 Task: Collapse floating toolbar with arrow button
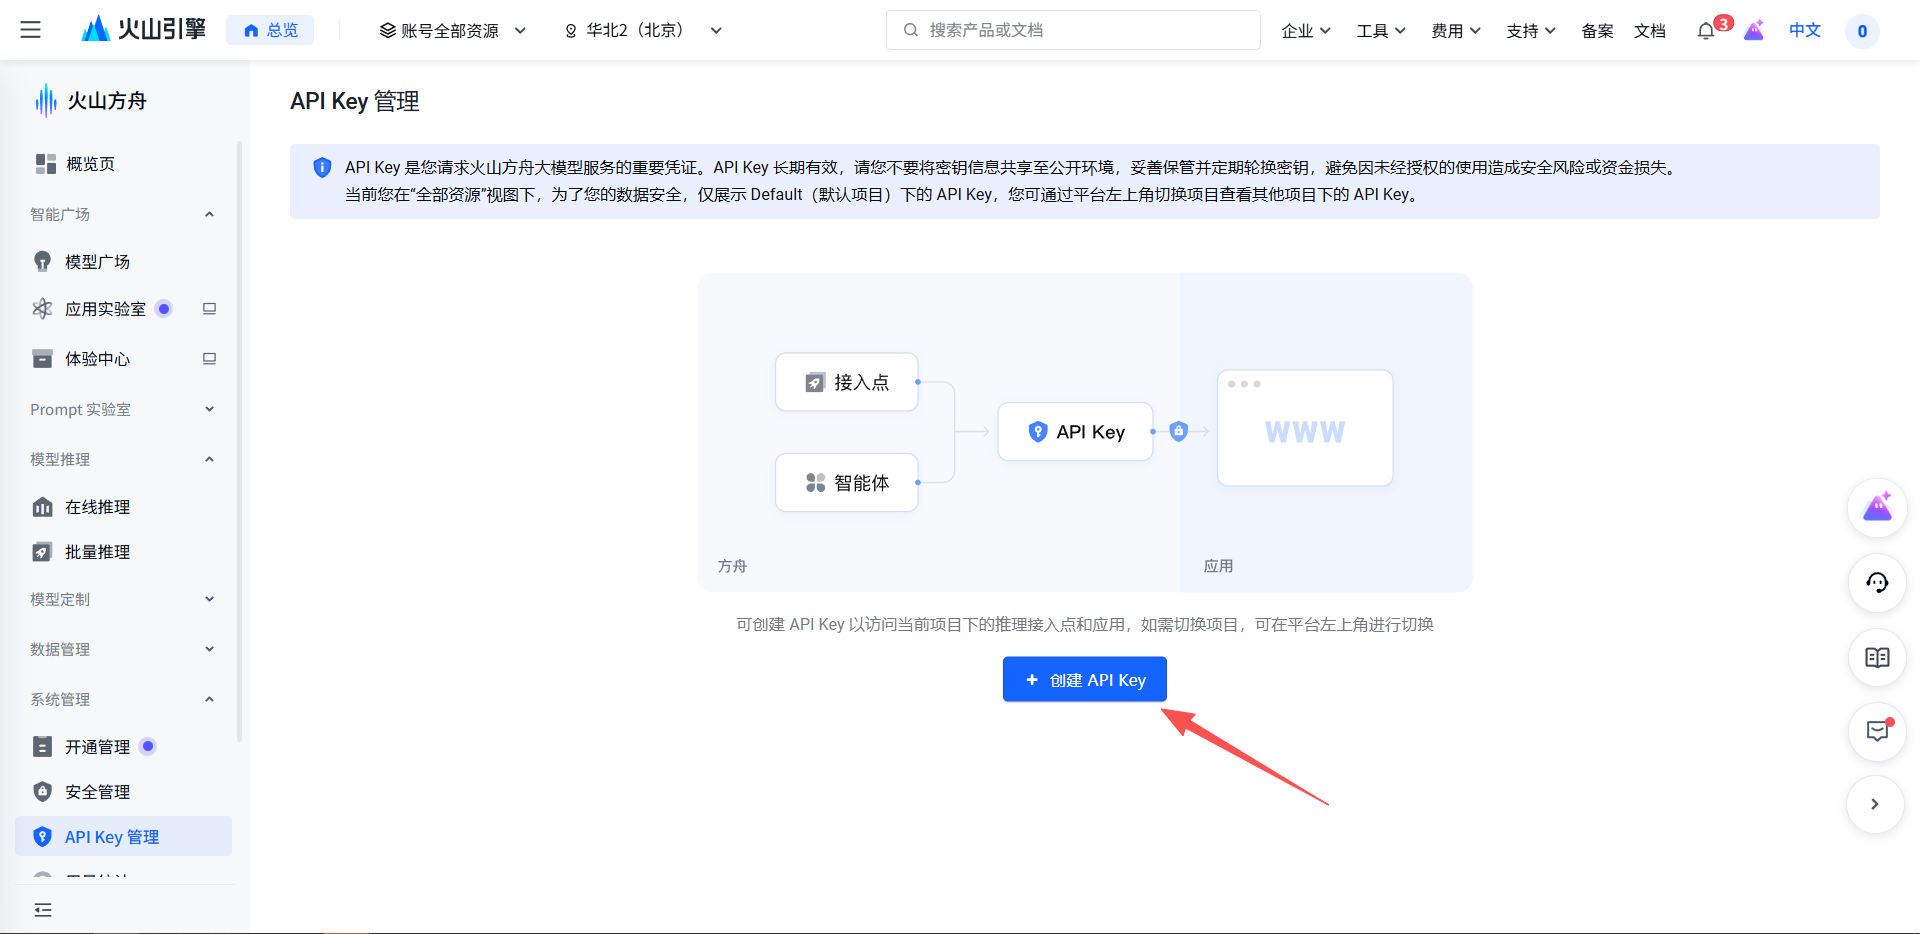[x=1875, y=804]
